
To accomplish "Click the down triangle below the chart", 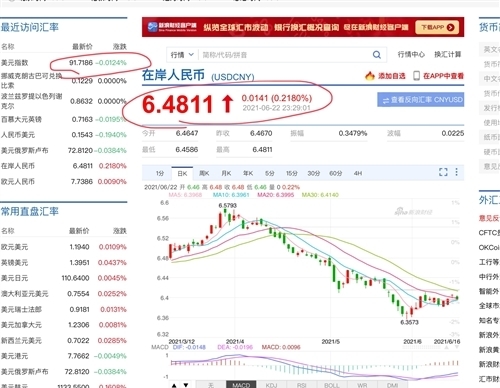I will point(186,385).
